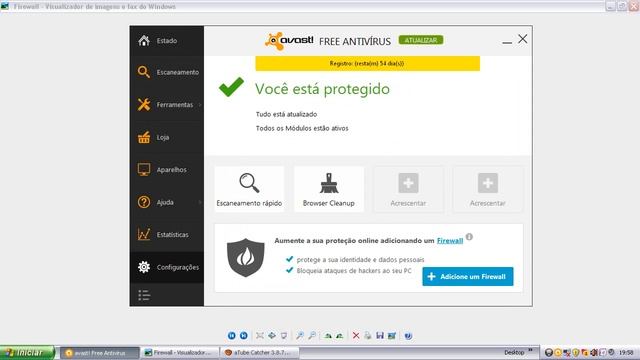Click the "Tudo está atualizado" text
The height and width of the screenshot is (360, 640).
287,114
